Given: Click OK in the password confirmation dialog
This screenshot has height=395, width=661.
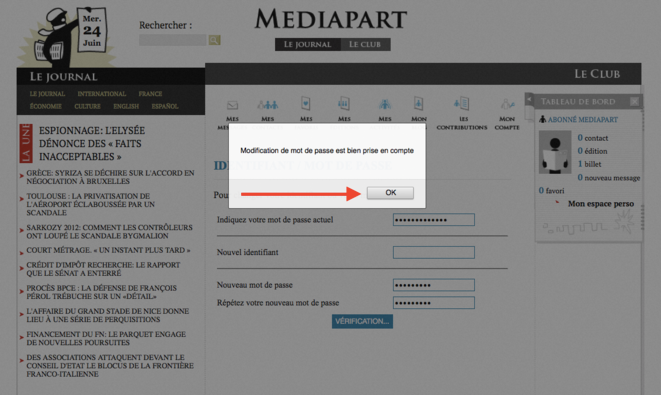Looking at the screenshot, I should (390, 193).
